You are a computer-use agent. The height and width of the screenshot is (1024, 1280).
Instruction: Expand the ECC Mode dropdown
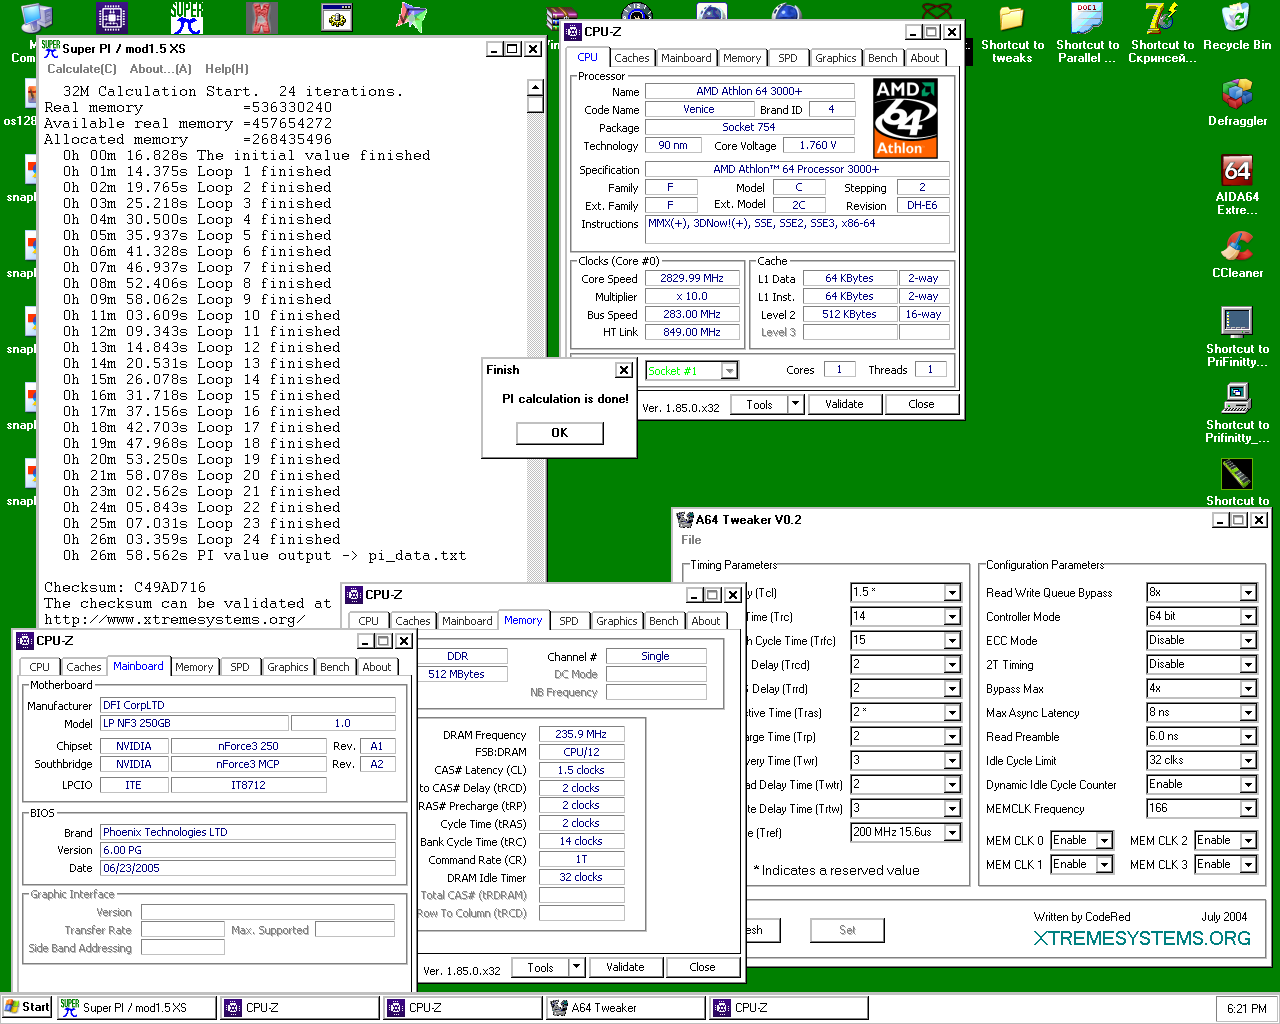(x=1248, y=641)
